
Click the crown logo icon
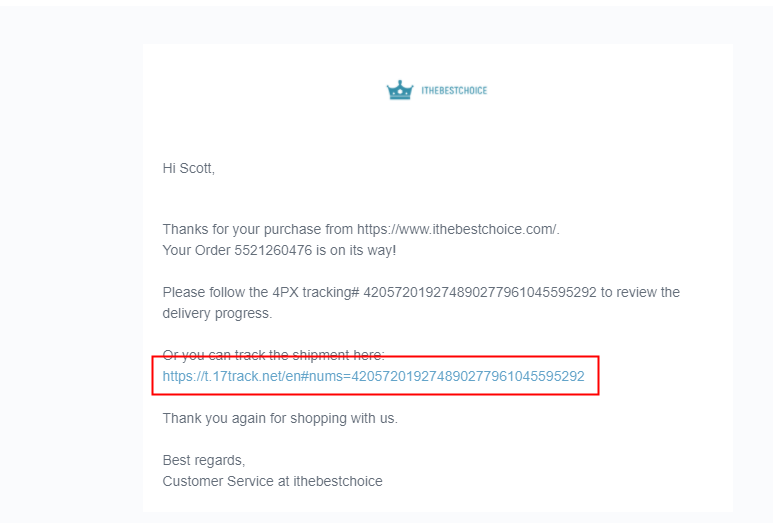(399, 90)
